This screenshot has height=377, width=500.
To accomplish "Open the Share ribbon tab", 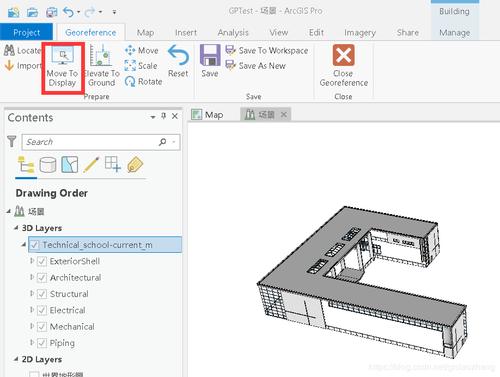I will pyautogui.click(x=408, y=32).
